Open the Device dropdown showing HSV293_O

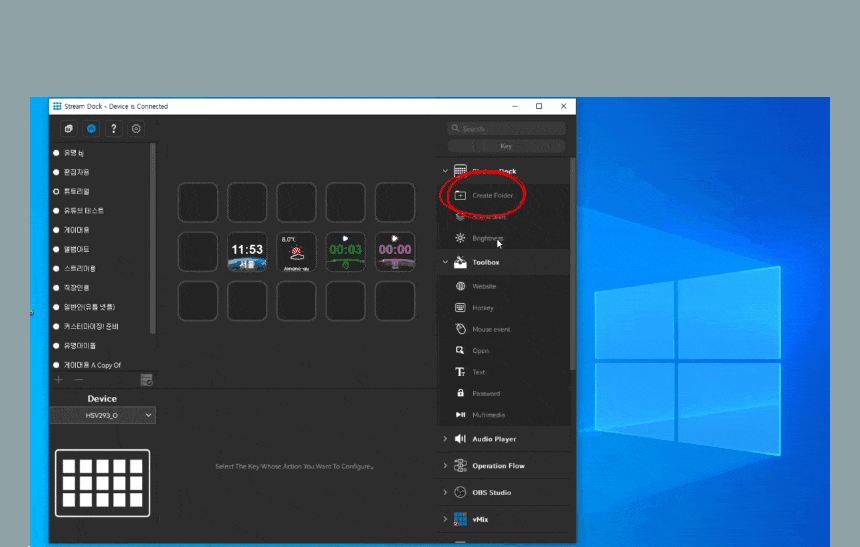[x=103, y=415]
